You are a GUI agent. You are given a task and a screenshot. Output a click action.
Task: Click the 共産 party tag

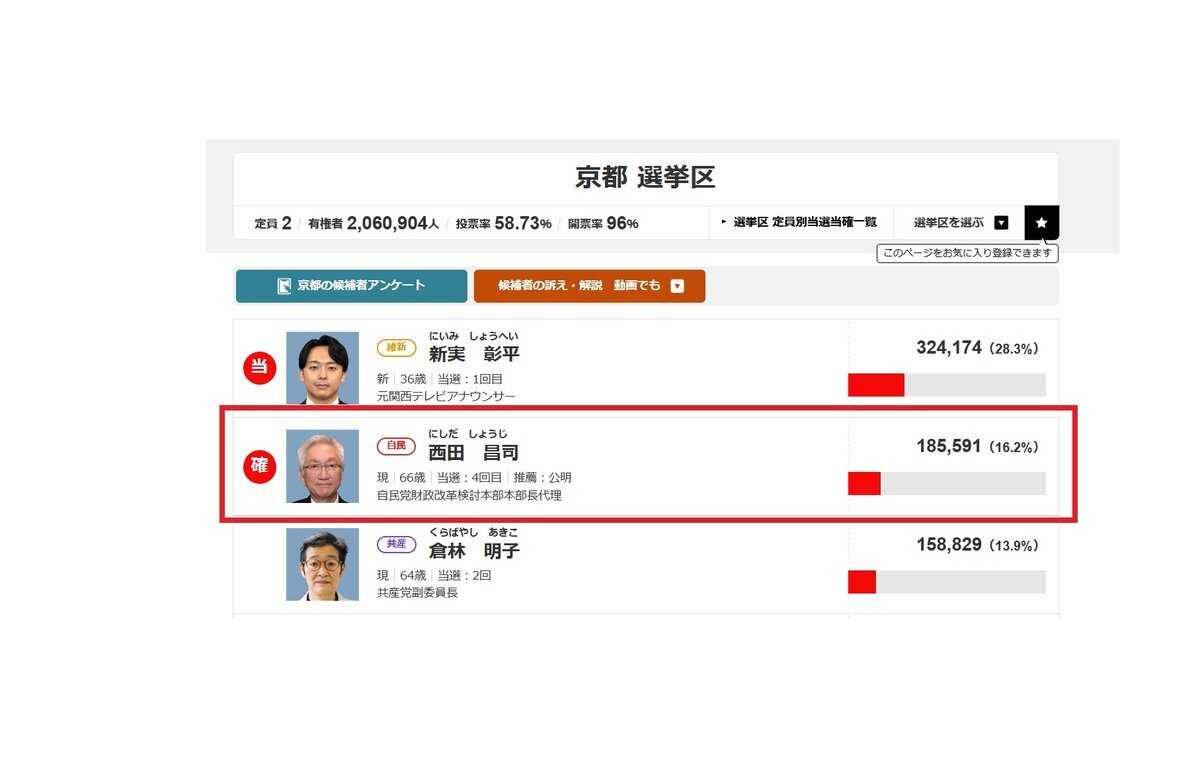(x=396, y=544)
